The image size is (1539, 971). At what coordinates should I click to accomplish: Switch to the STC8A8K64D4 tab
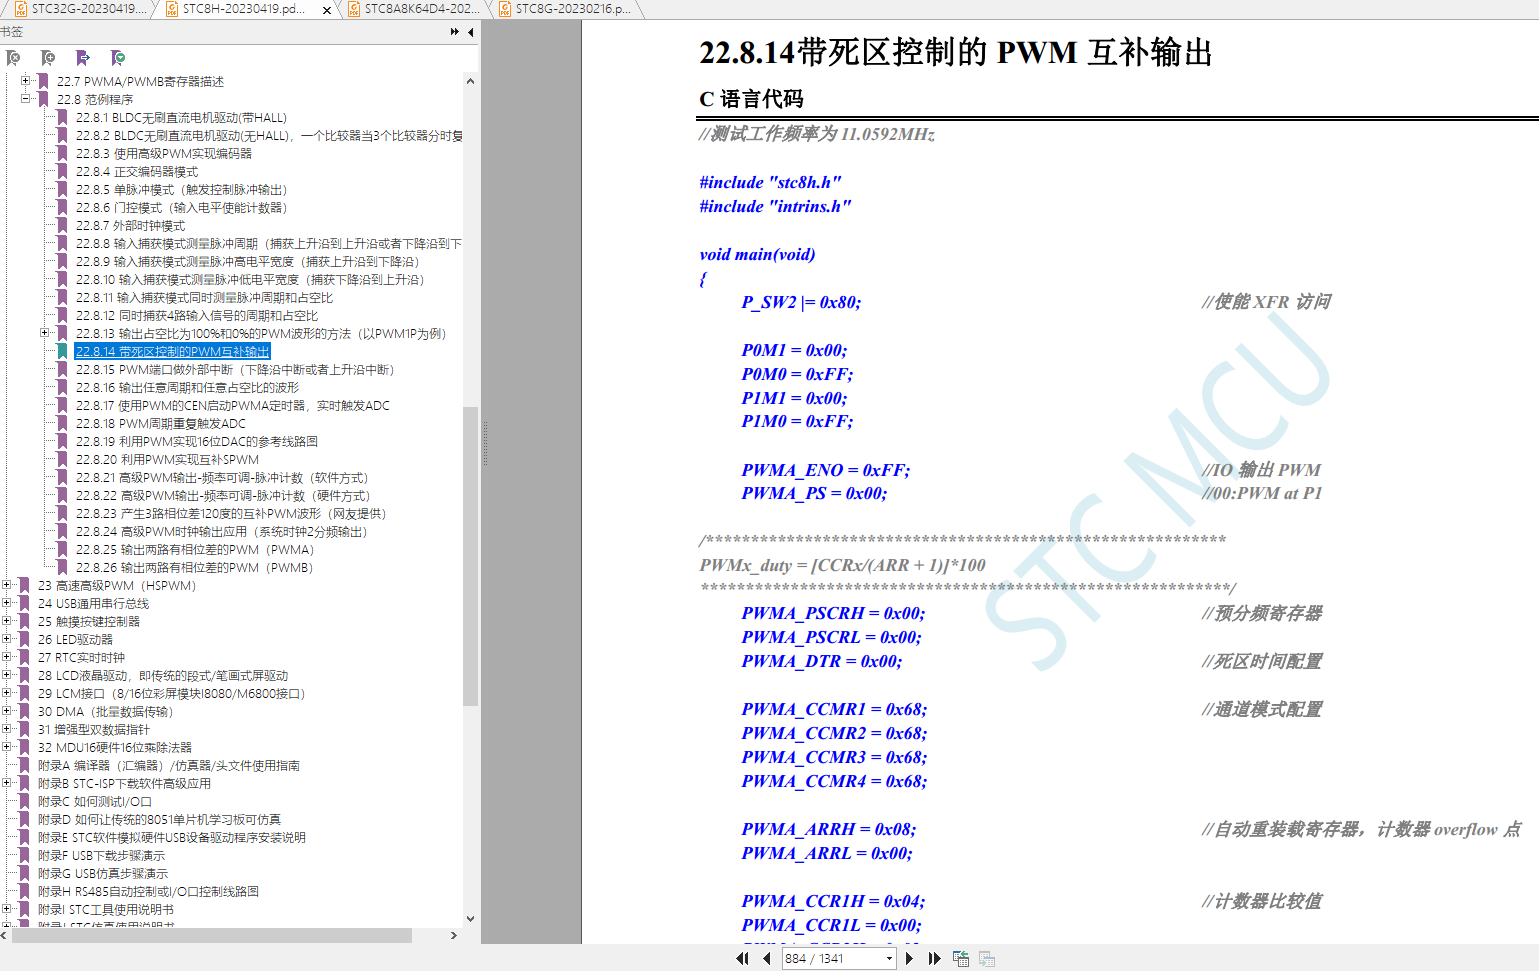pos(414,9)
